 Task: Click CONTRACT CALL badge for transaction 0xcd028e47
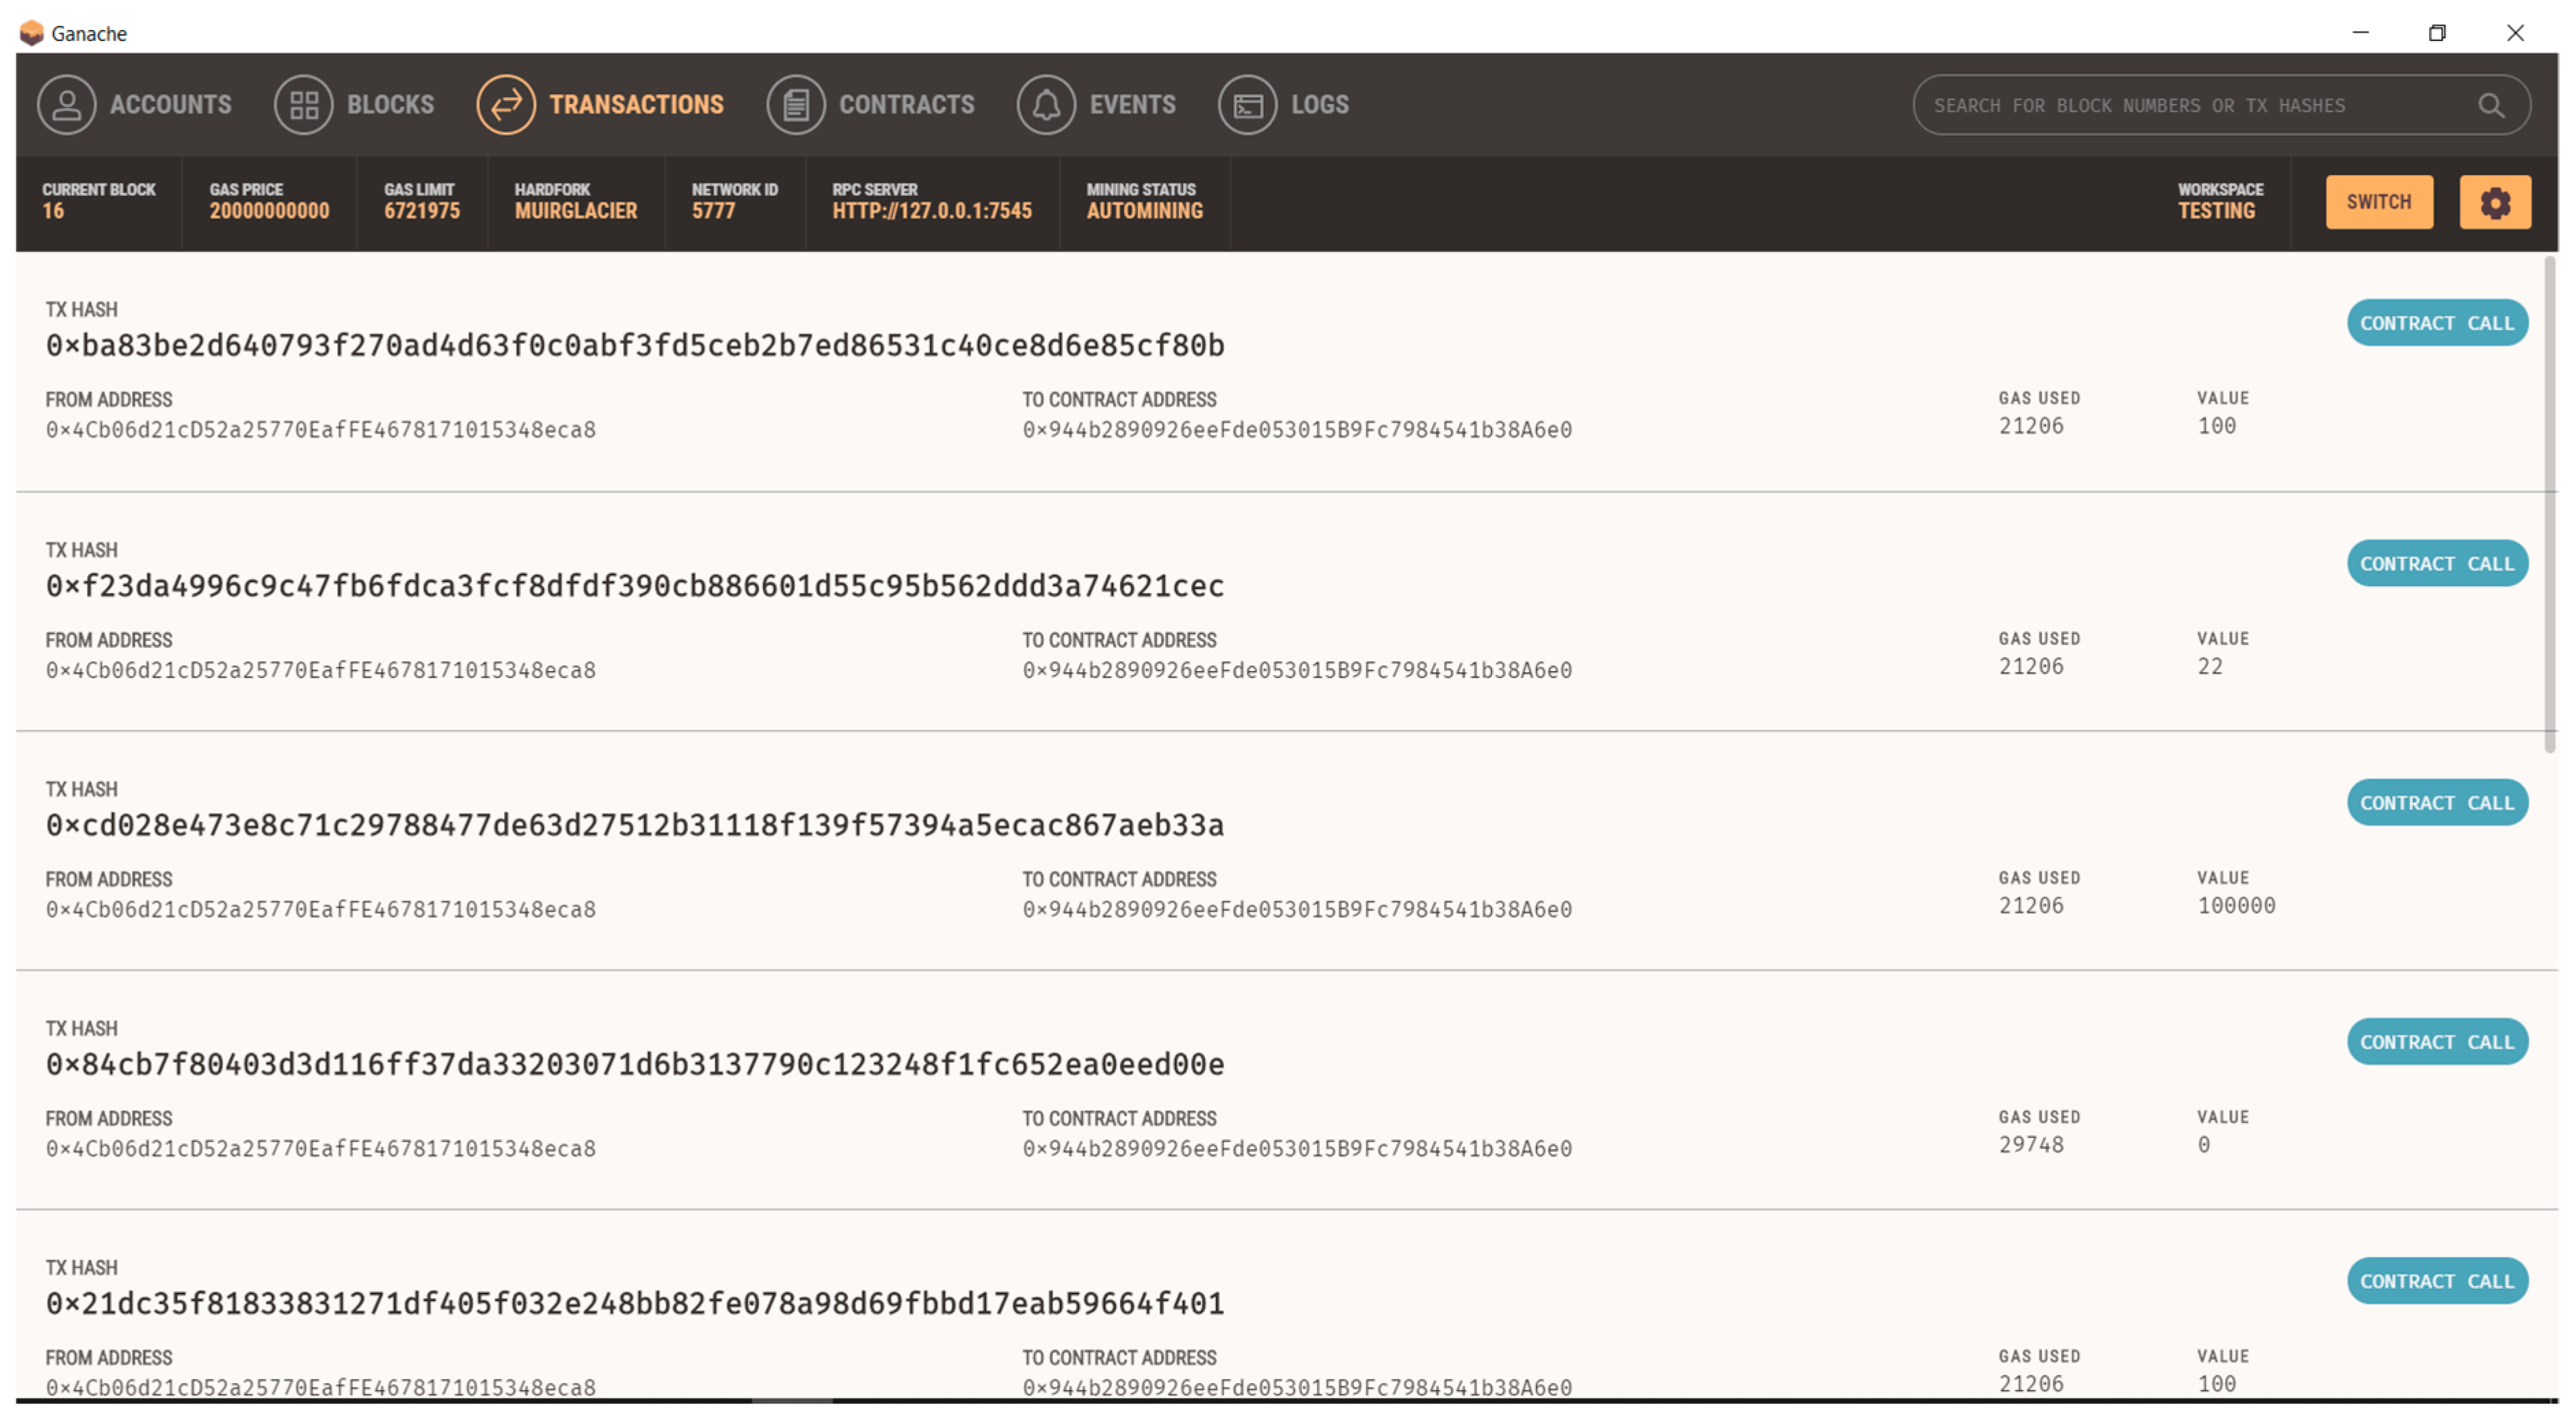coord(2436,802)
